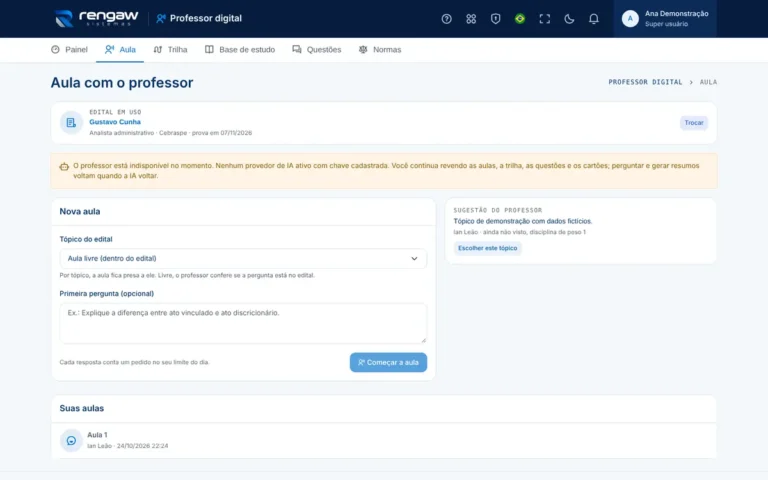
Task: Focus the Primeira pergunta text area
Action: coord(243,323)
